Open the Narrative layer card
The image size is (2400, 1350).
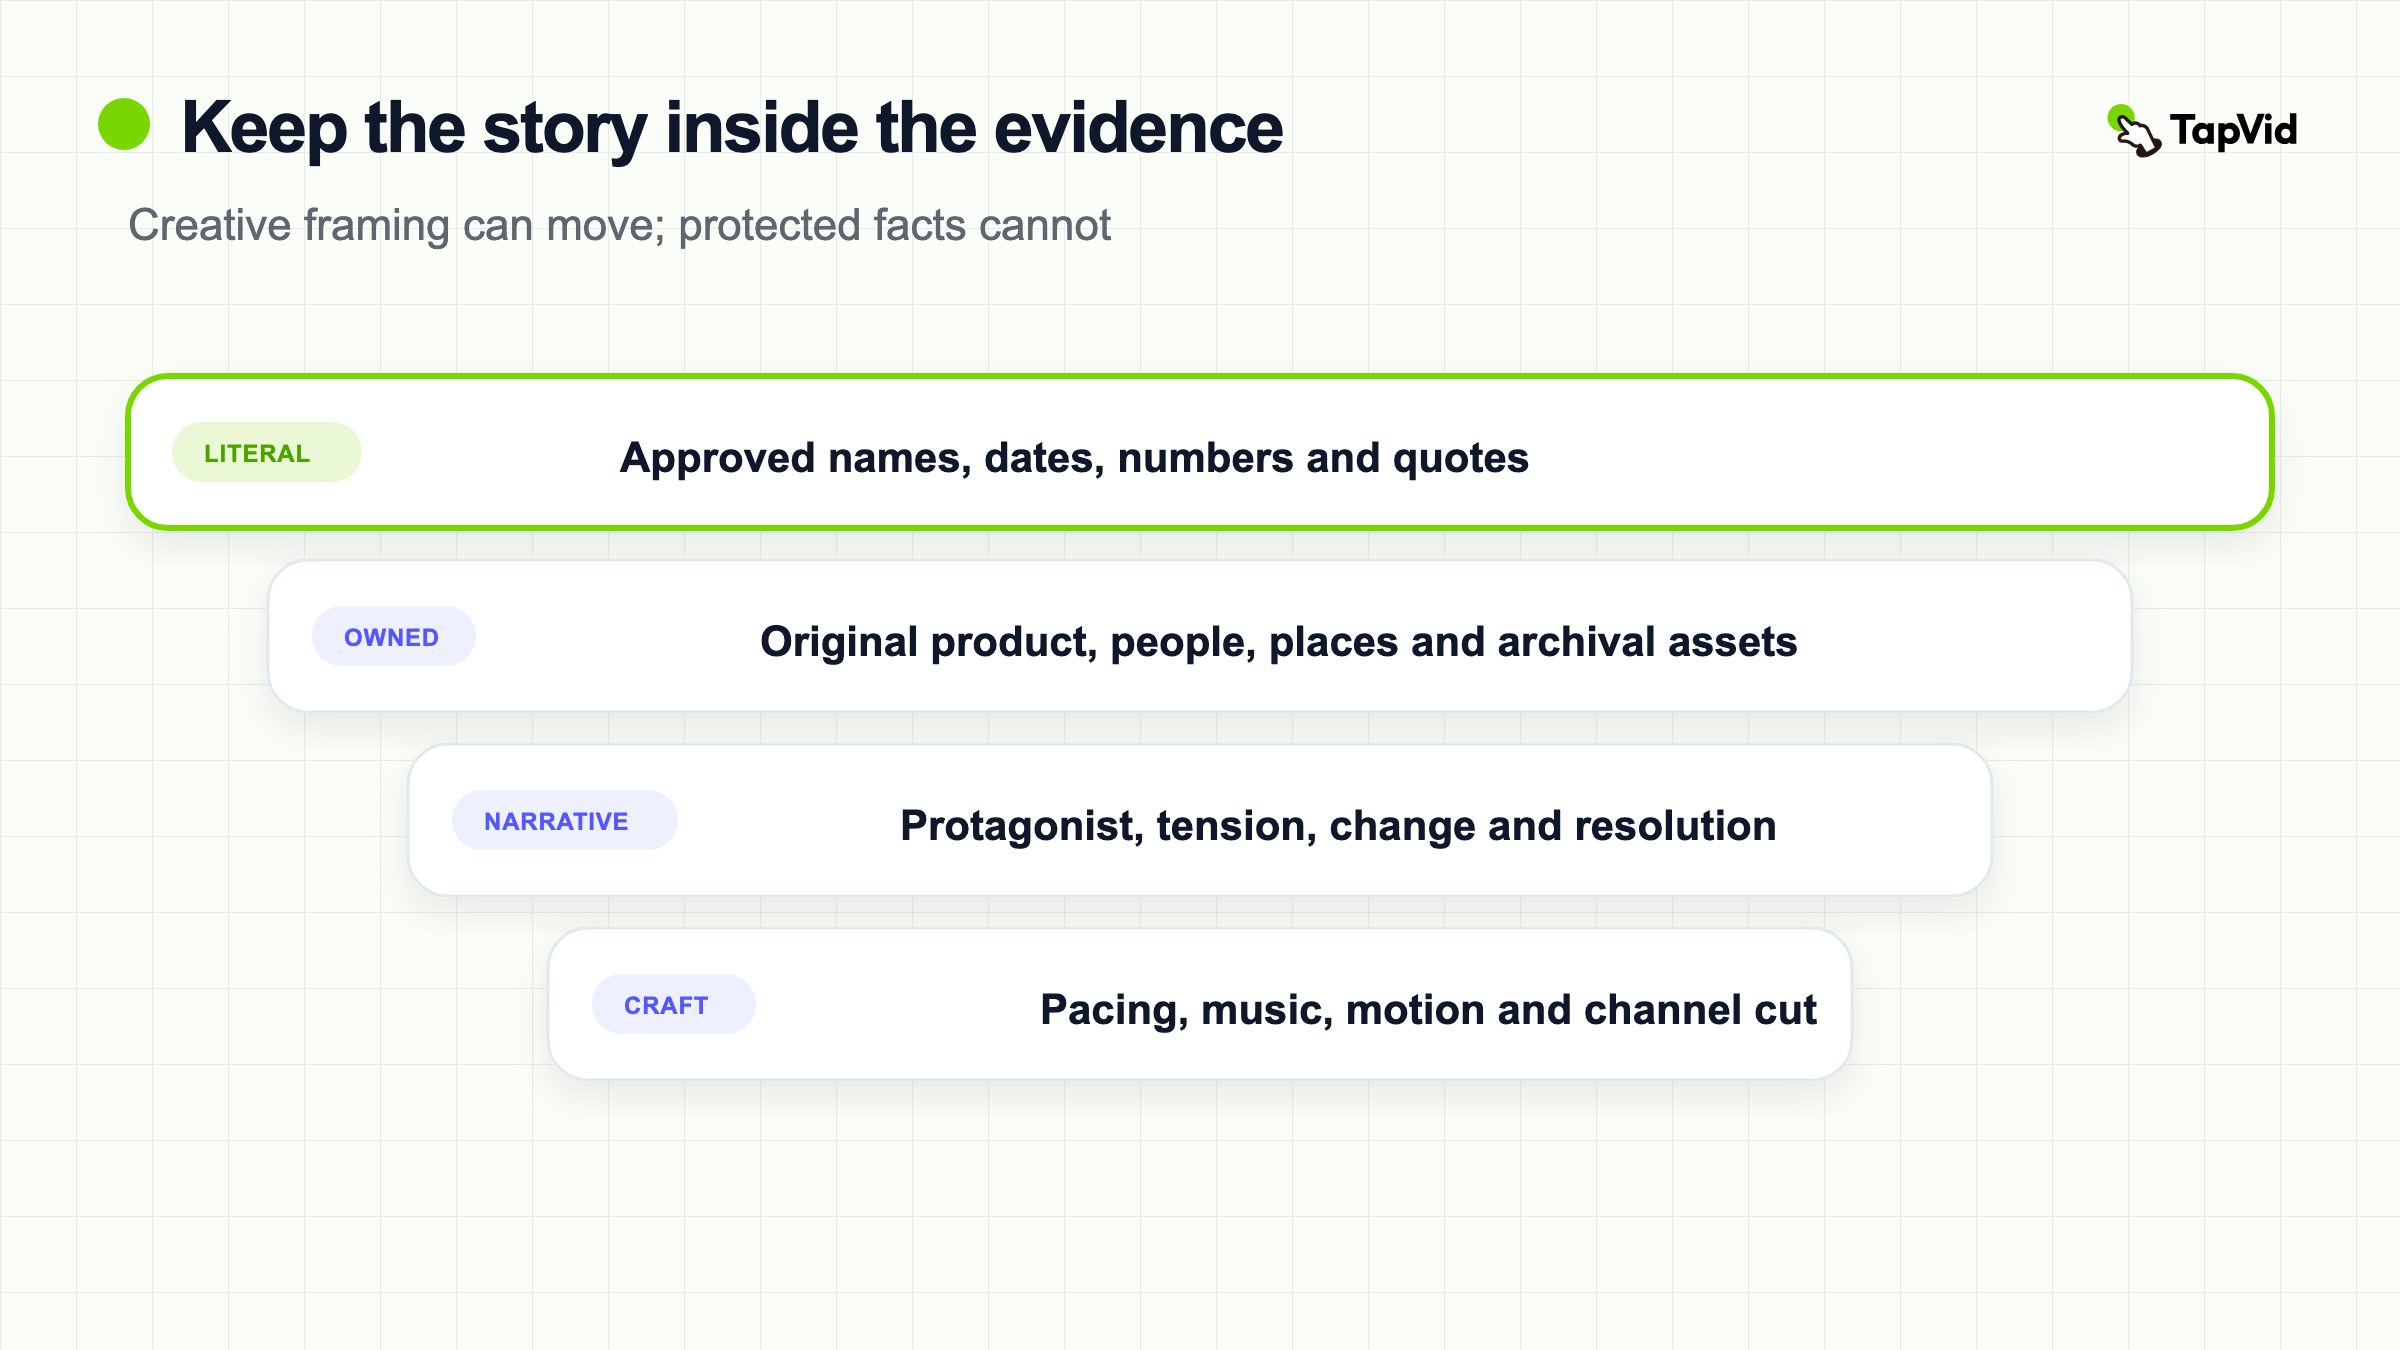tap(1200, 820)
